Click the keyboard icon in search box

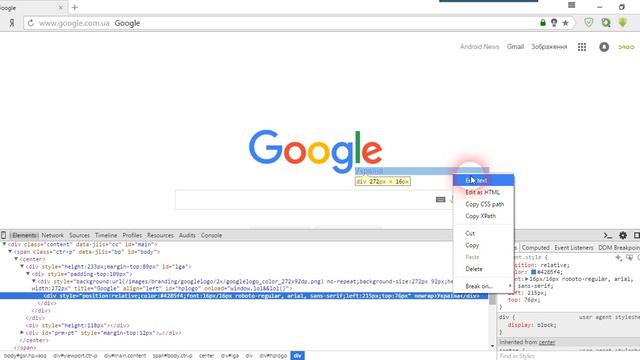[440, 200]
